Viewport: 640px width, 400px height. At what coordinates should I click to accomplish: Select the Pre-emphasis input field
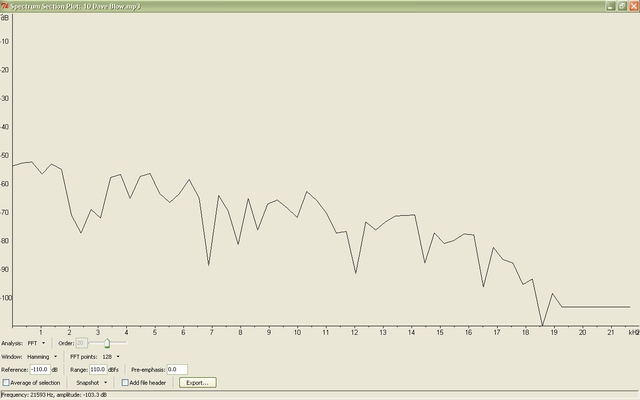click(x=177, y=369)
